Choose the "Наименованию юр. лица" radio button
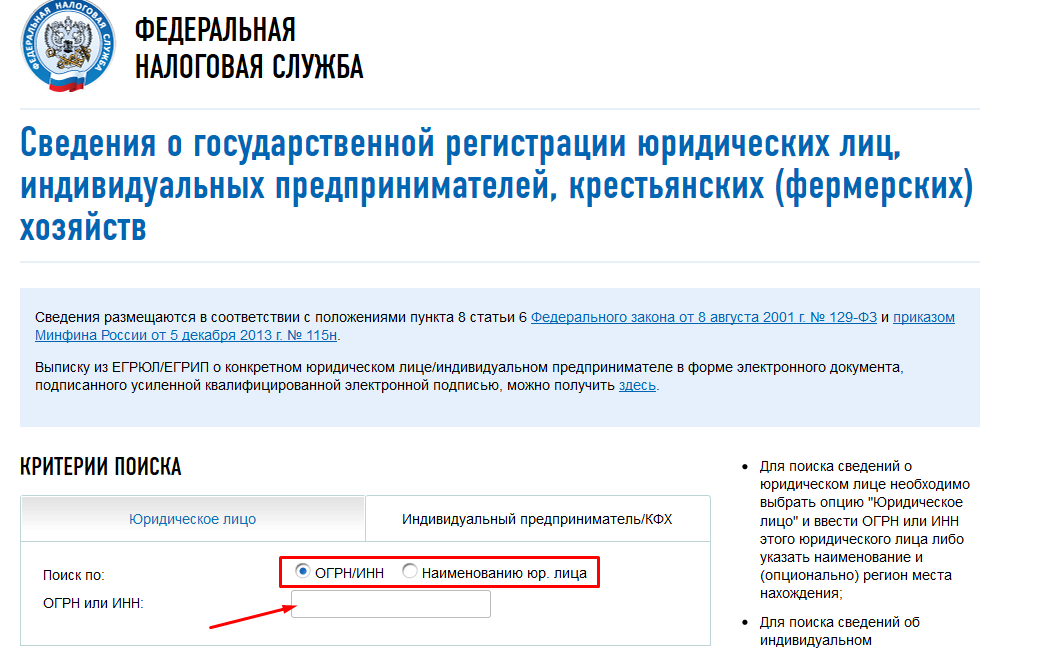The height and width of the screenshot is (650, 1045). pyautogui.click(x=410, y=572)
